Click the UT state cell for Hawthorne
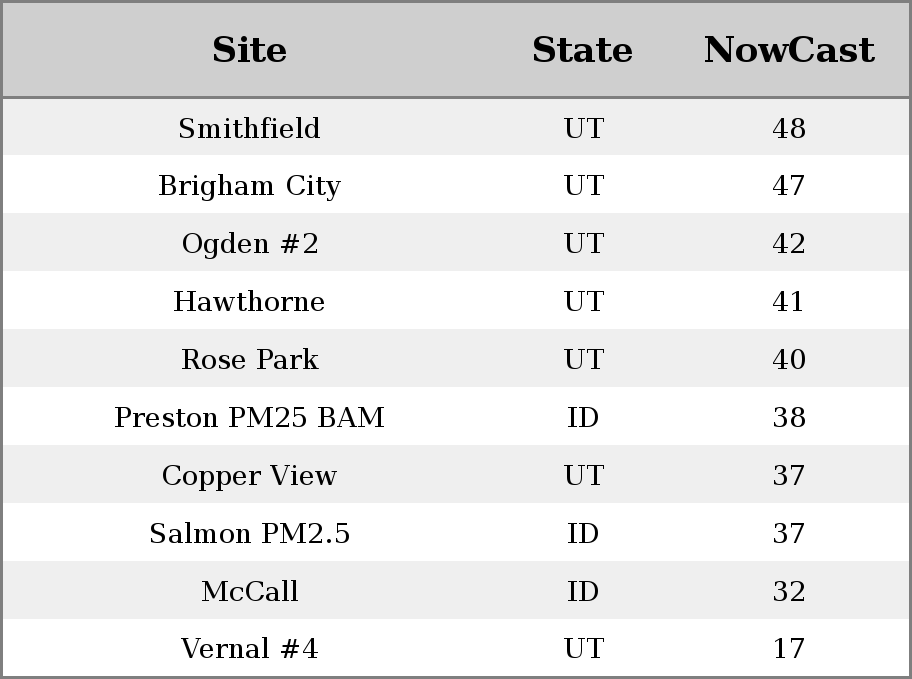 (583, 302)
